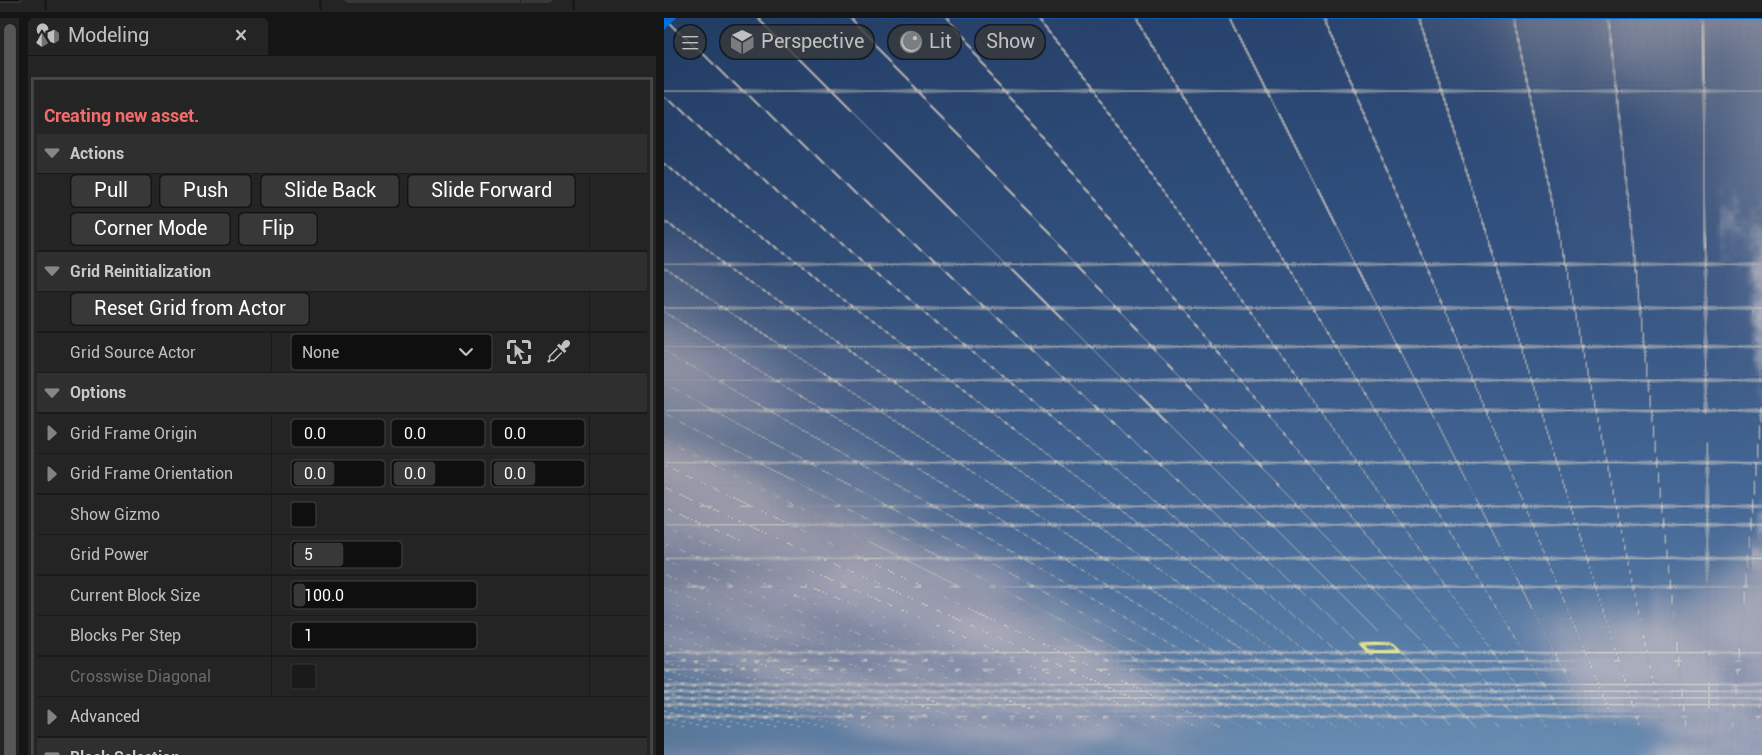
Task: Click Grid Frame Orientation second value field
Action: pos(438,473)
